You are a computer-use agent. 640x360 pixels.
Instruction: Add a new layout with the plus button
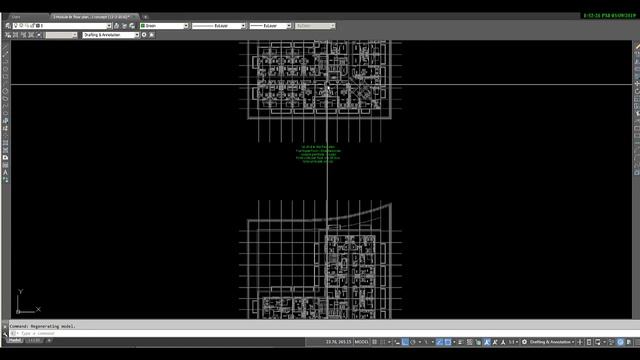(x=49, y=340)
